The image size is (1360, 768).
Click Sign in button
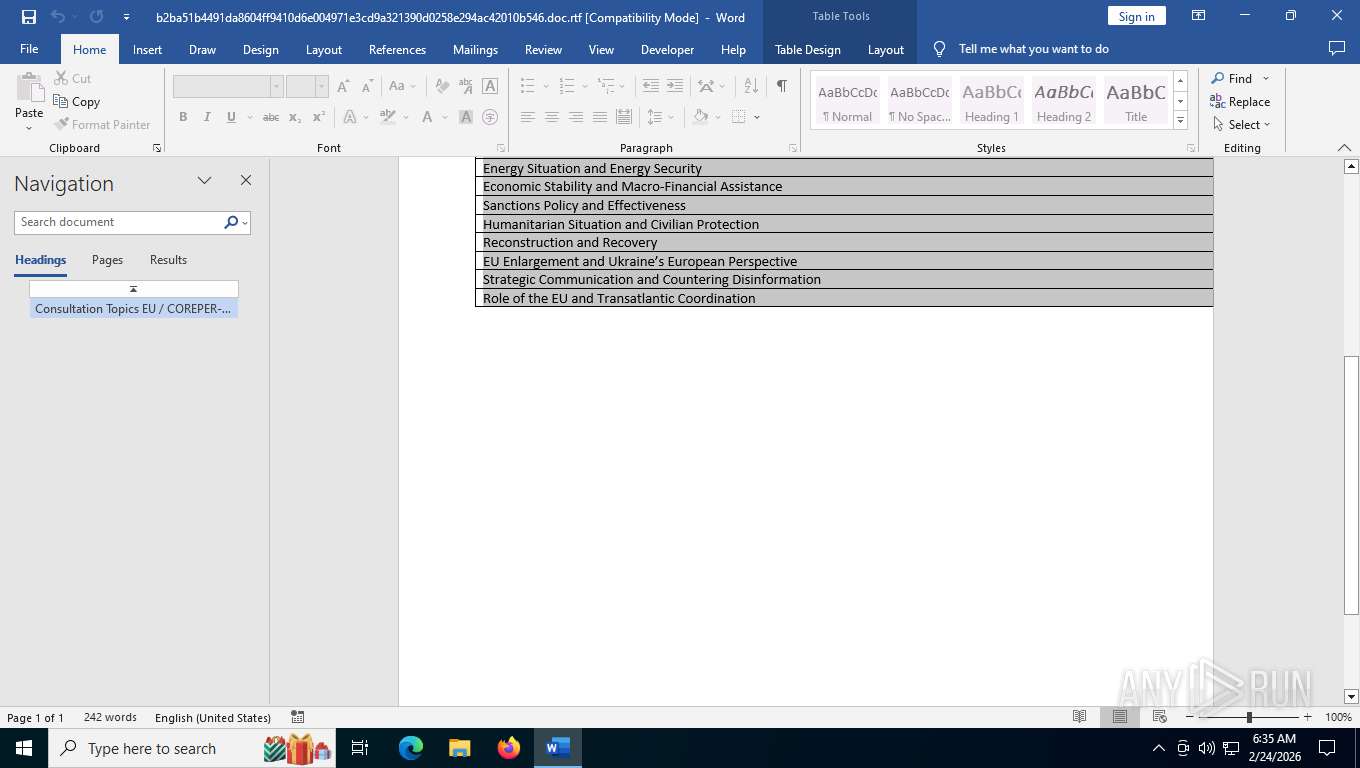pos(1136,16)
